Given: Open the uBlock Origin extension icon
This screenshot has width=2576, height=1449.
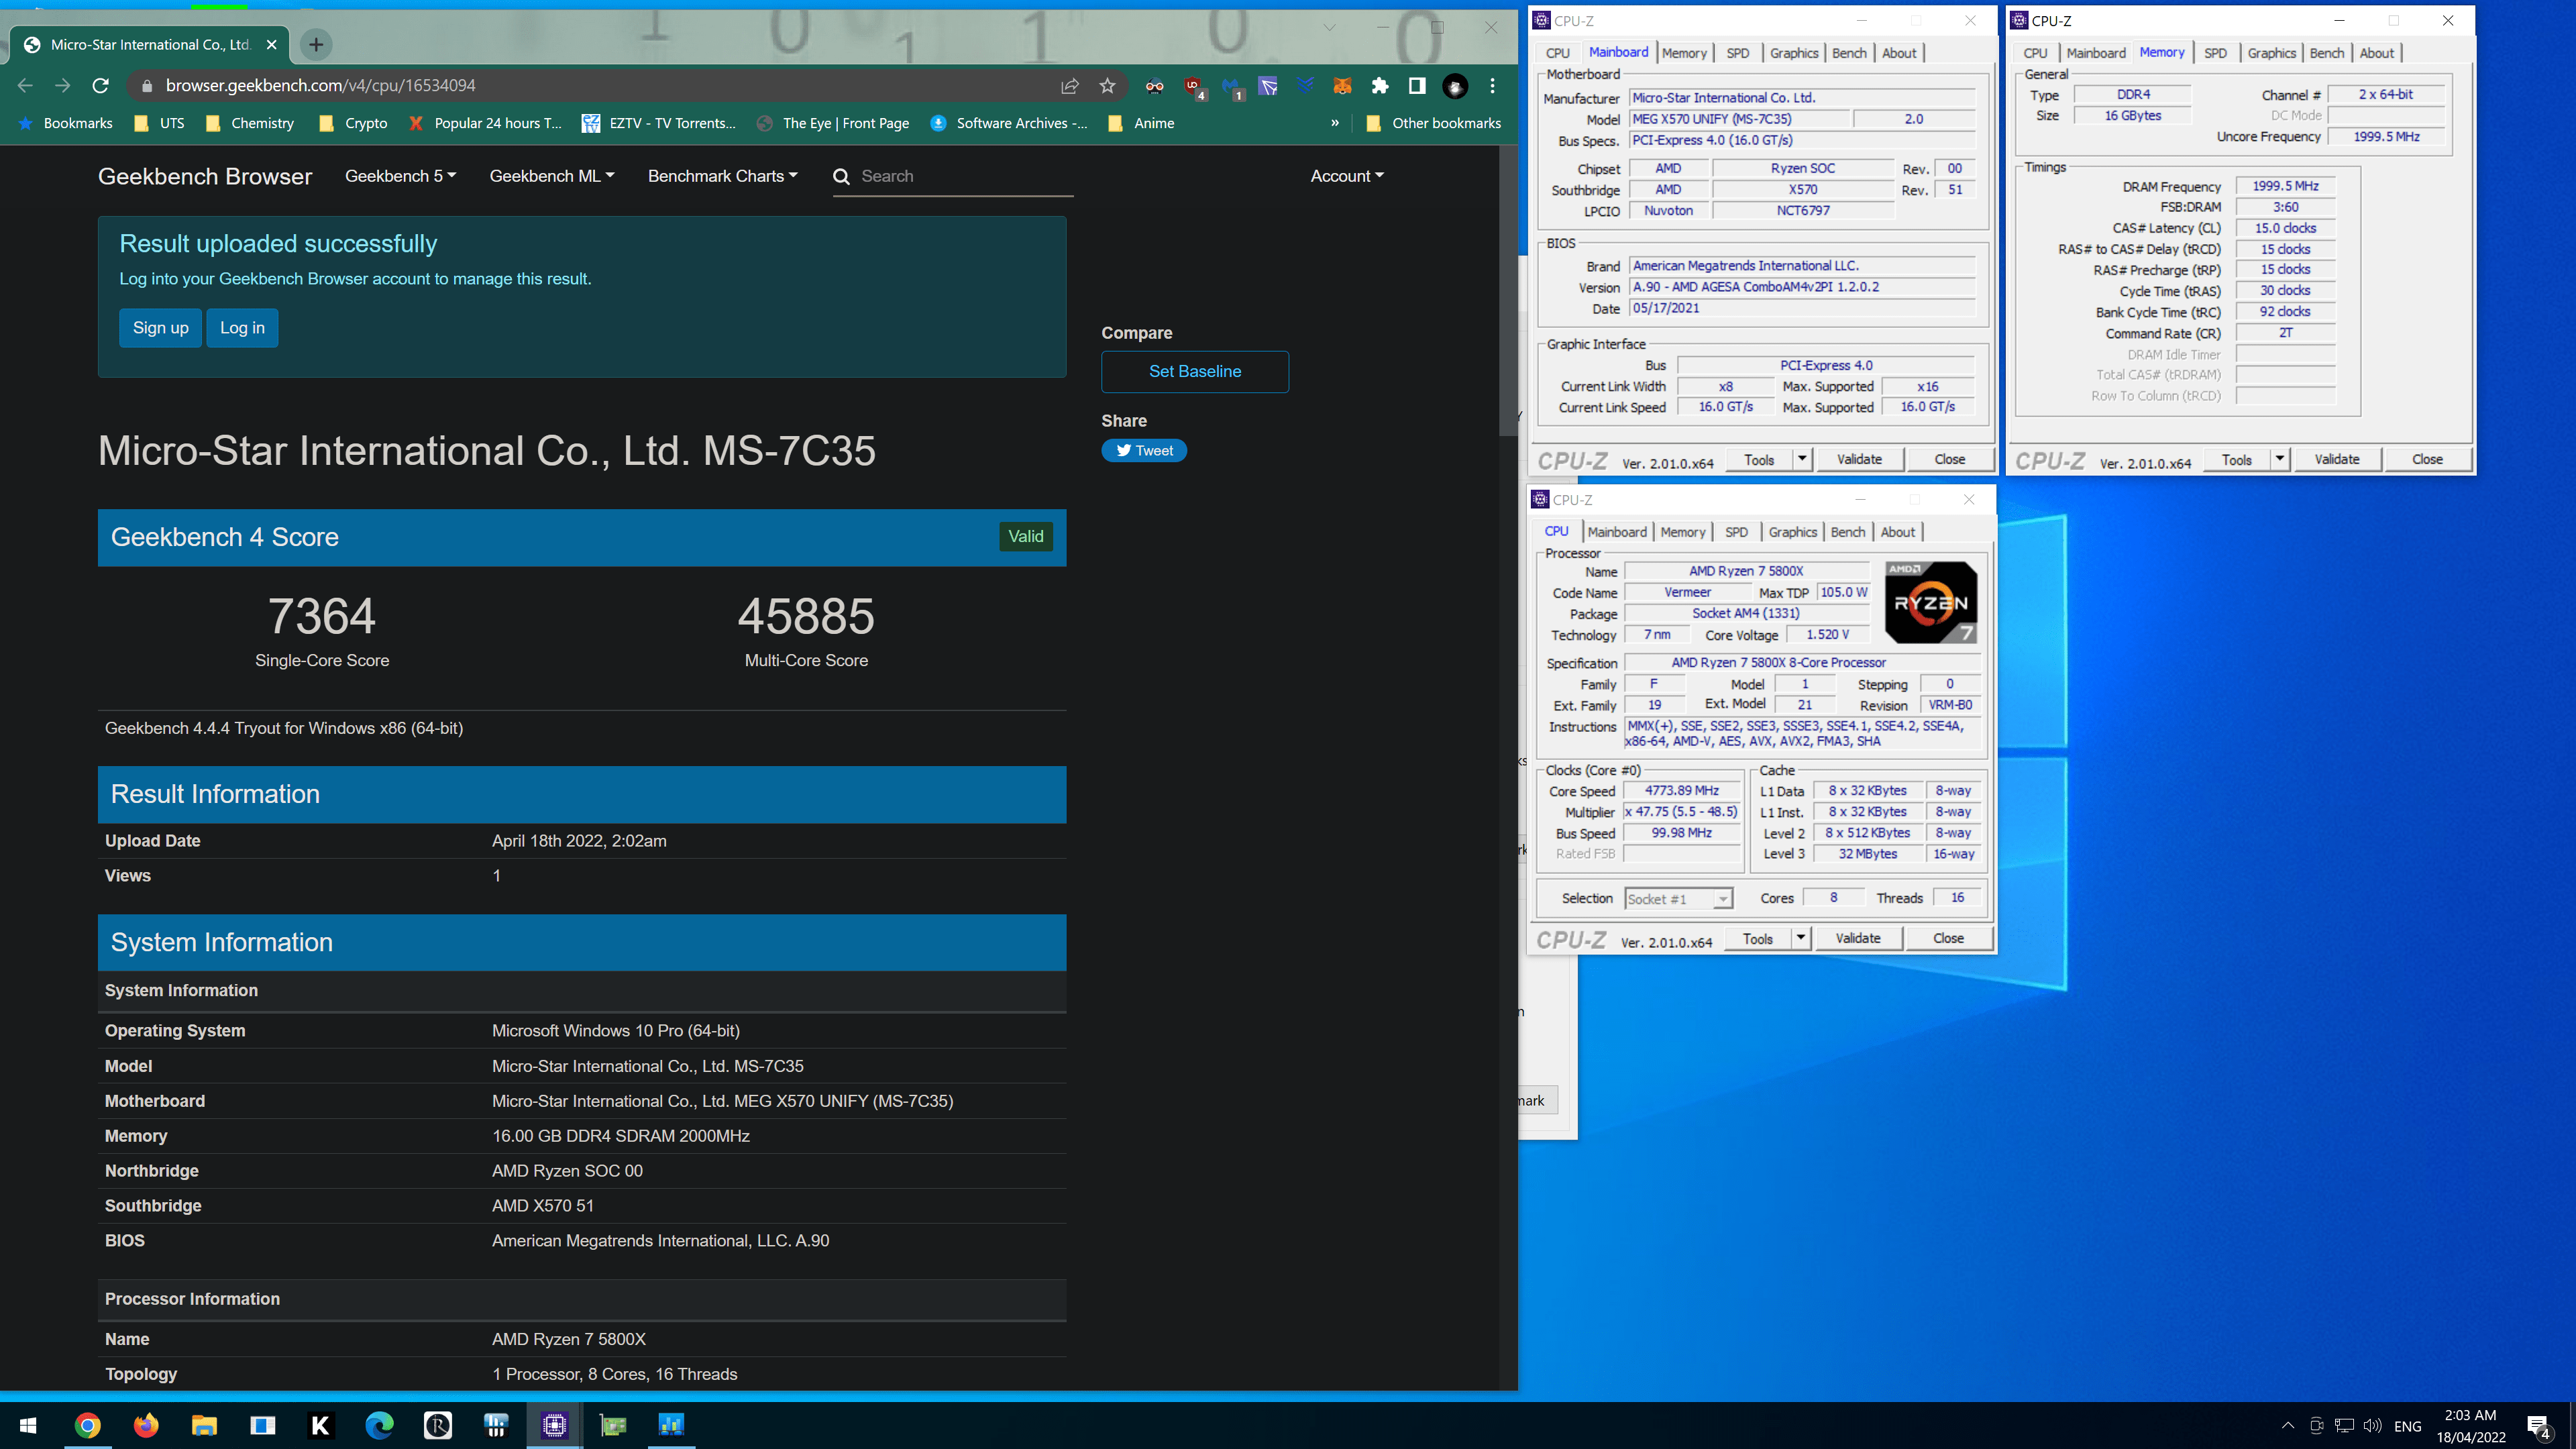Looking at the screenshot, I should pyautogui.click(x=1193, y=87).
